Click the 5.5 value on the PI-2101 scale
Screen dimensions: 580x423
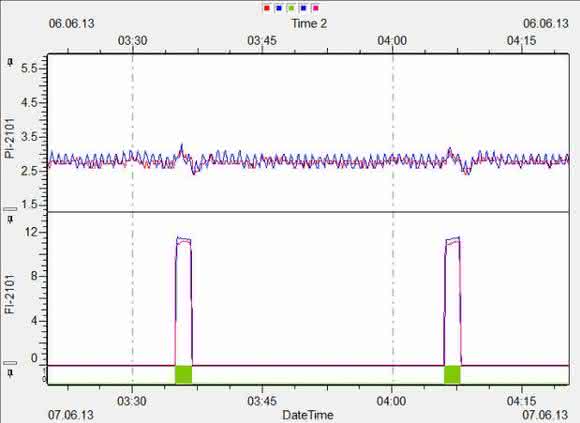(29, 68)
